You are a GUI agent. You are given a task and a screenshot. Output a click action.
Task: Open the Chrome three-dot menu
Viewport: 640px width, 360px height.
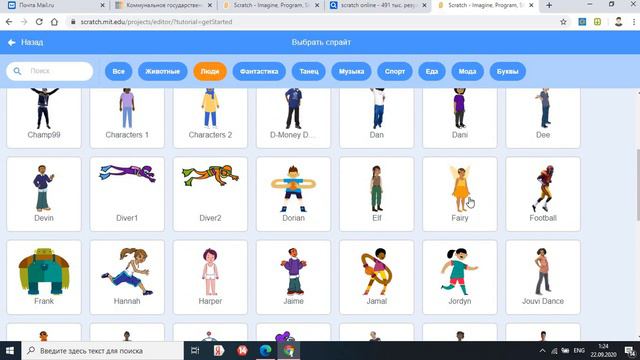click(x=633, y=22)
